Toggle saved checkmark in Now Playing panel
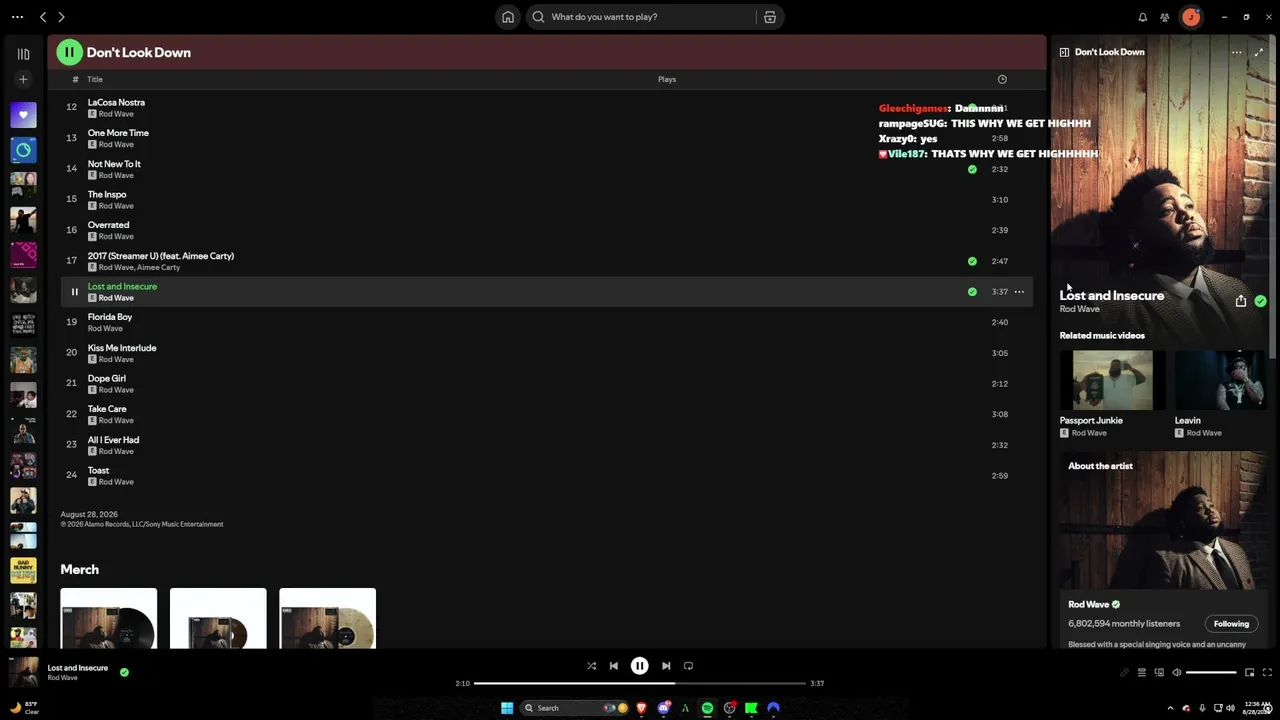The height and width of the screenshot is (720, 1280). click(1260, 301)
